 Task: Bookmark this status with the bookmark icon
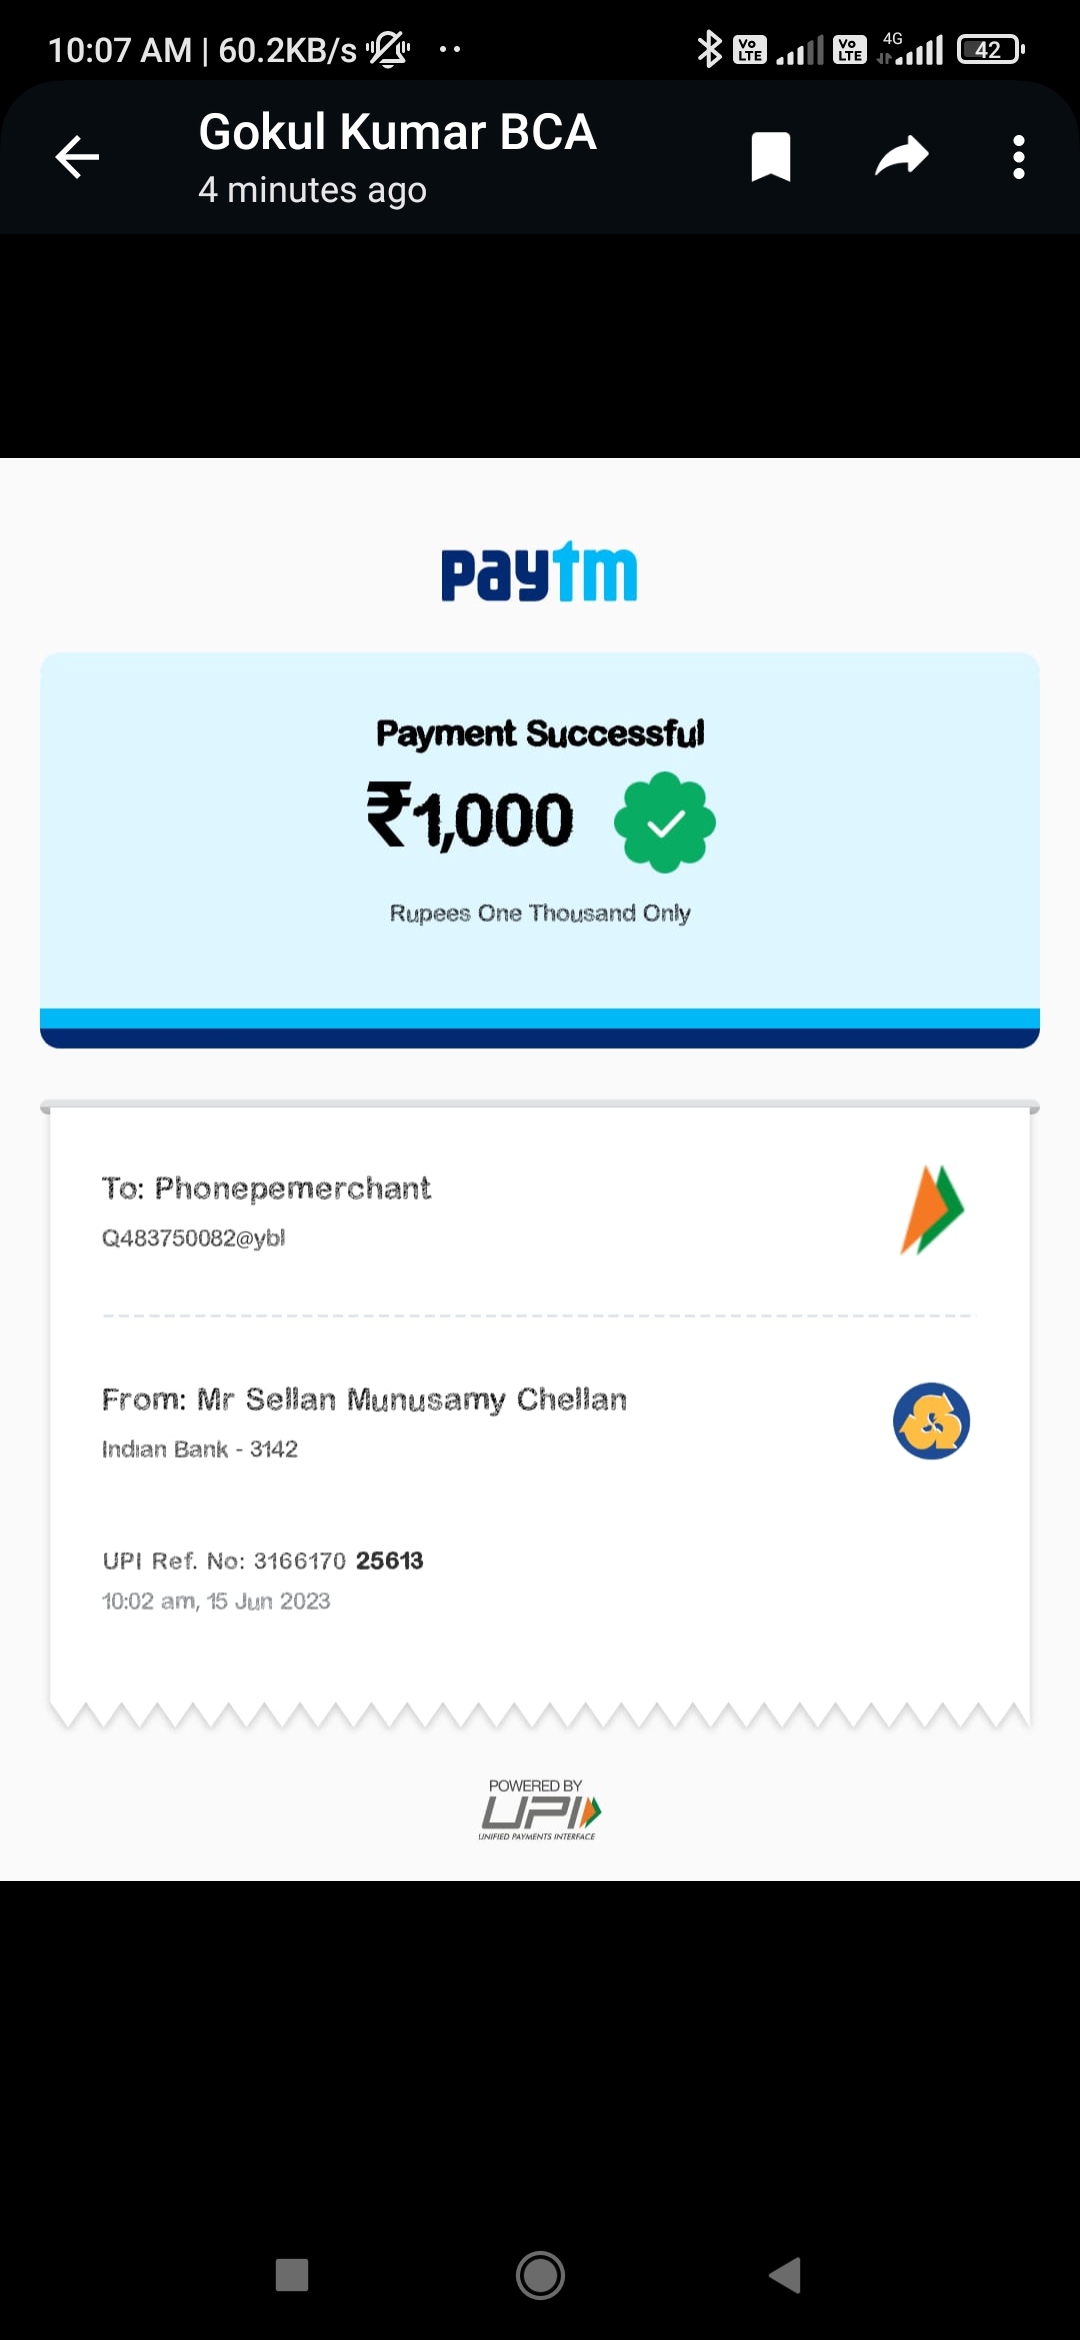771,157
